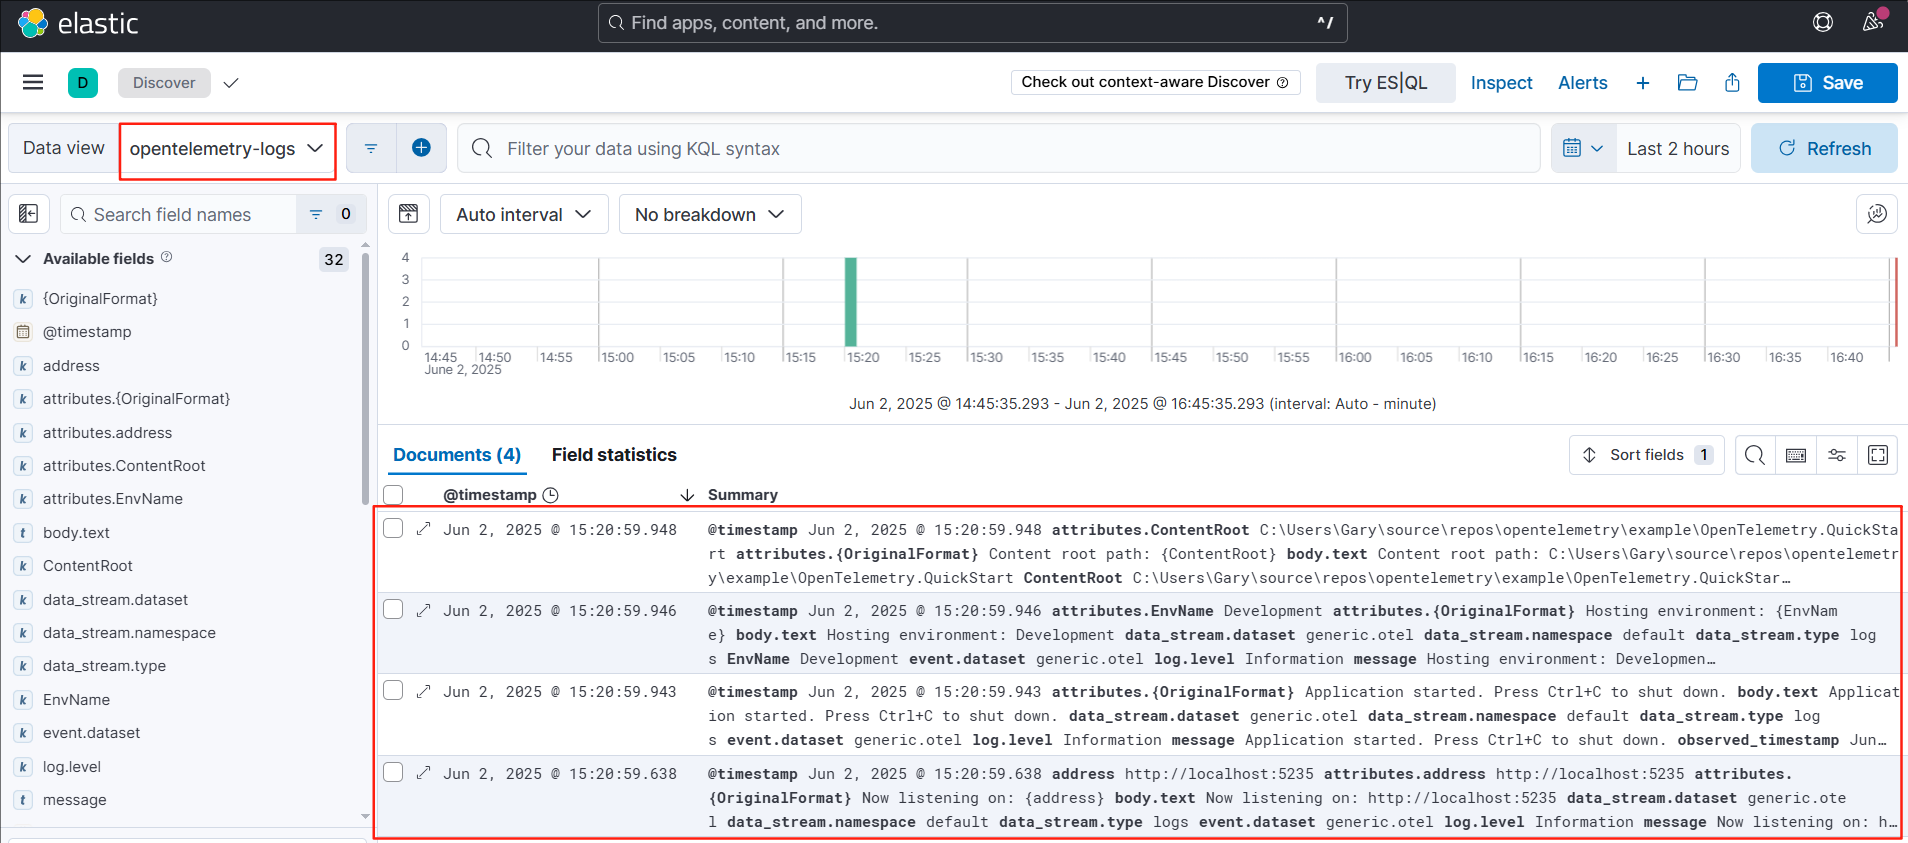Viewport: 1908px width, 843px height.
Task: Click the Discover breadcrumb
Action: pos(164,83)
